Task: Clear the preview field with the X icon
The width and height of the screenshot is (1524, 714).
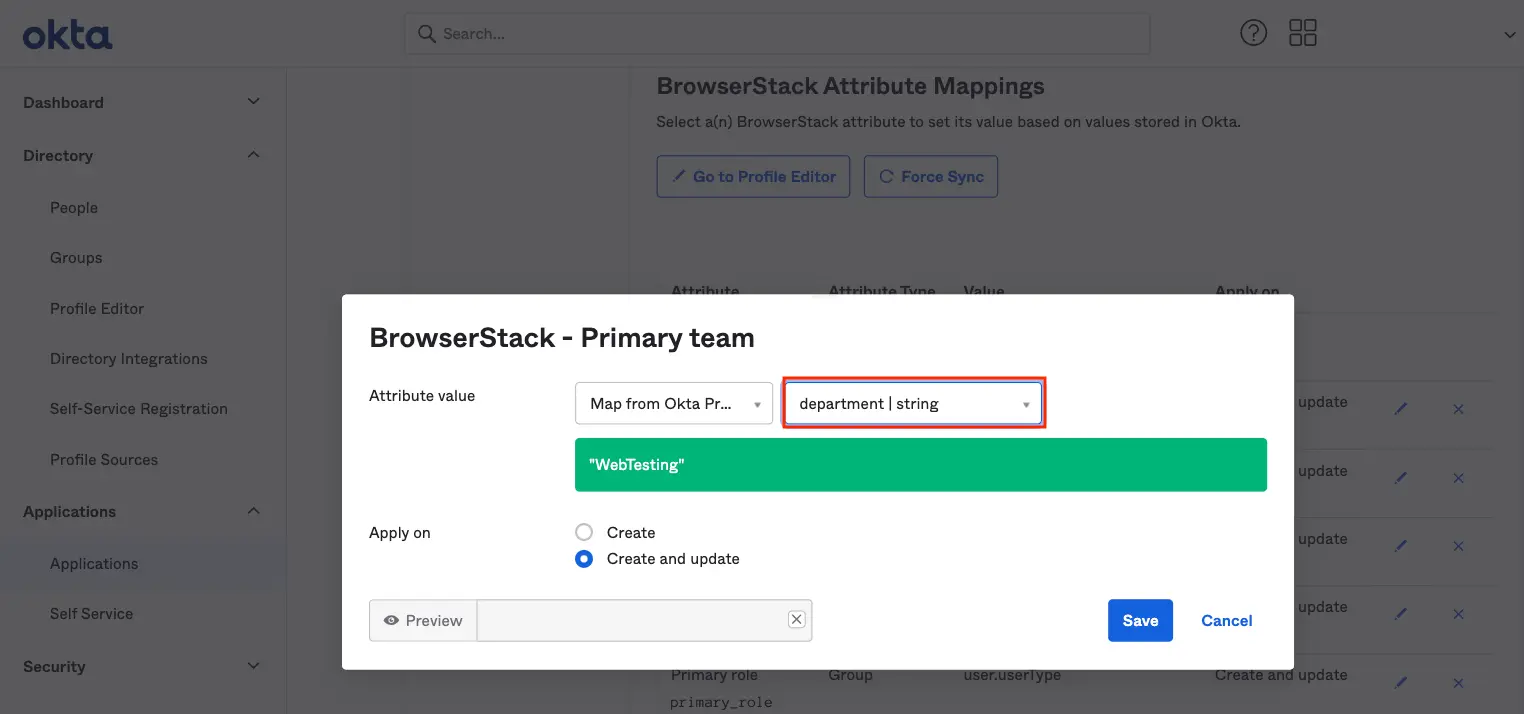Action: 796,620
